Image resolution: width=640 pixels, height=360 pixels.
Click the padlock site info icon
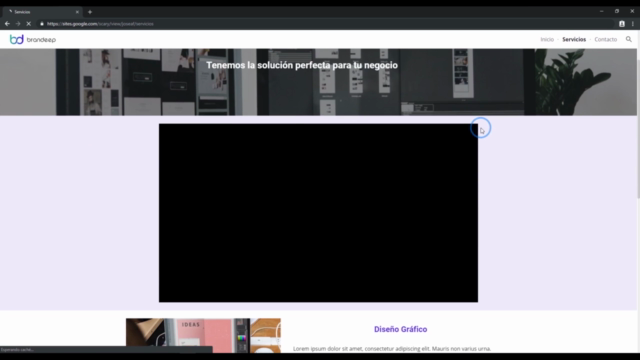(x=42, y=24)
